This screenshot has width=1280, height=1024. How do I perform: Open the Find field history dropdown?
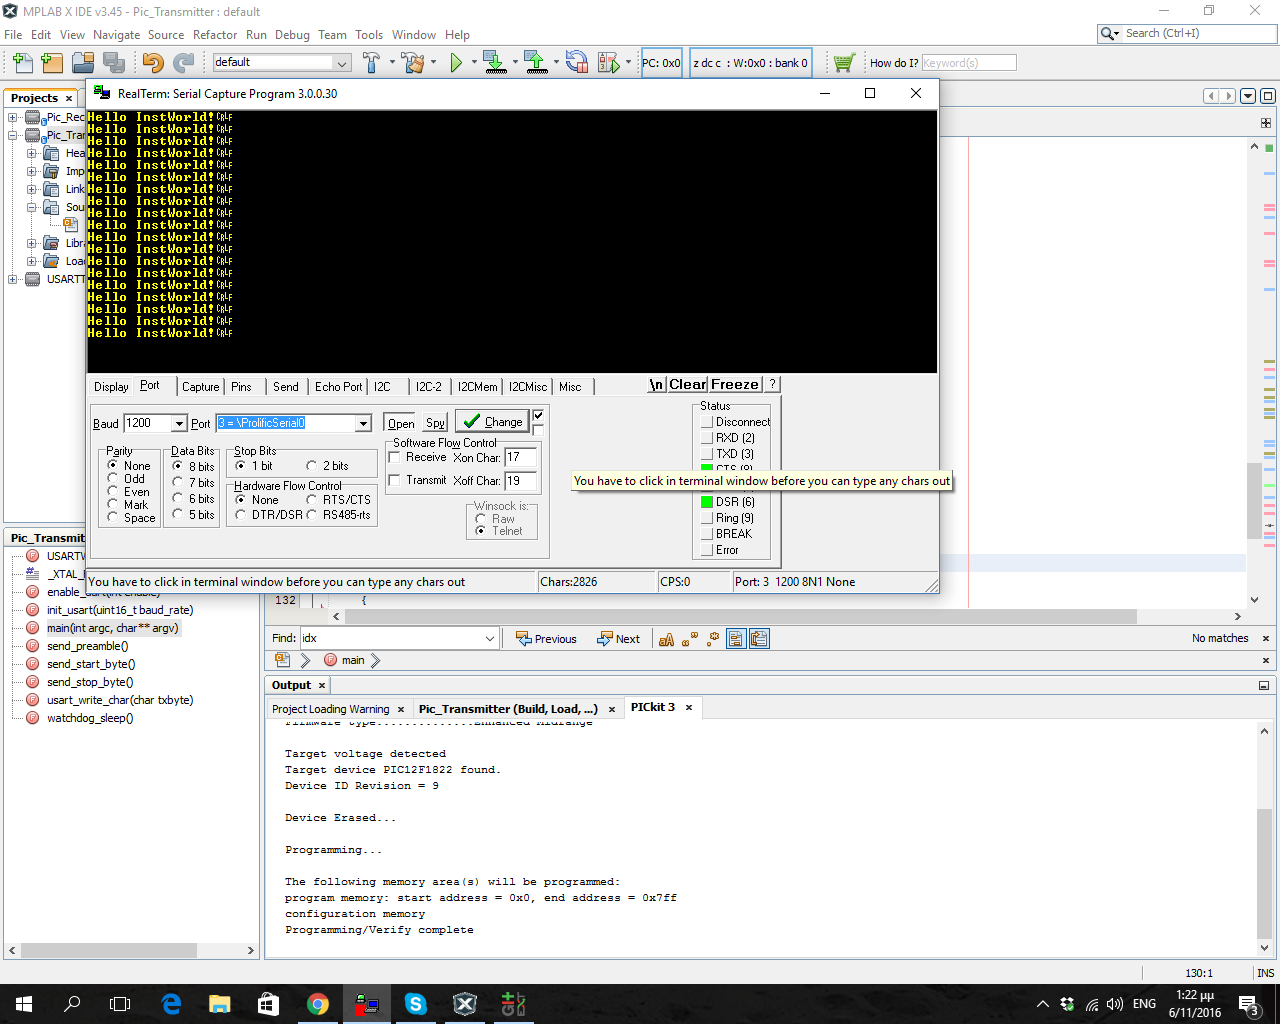[490, 639]
